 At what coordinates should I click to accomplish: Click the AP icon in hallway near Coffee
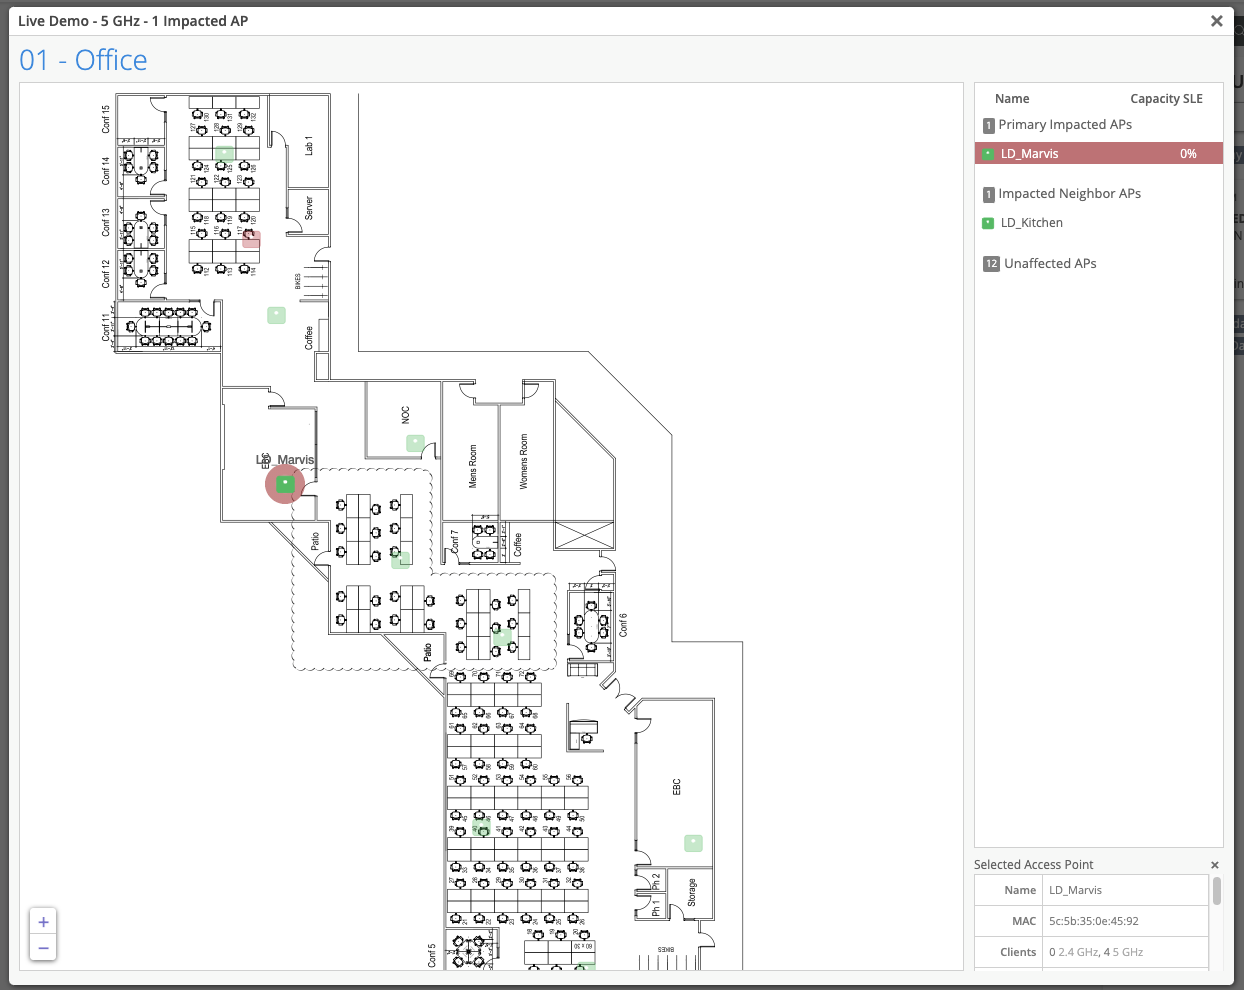[276, 315]
